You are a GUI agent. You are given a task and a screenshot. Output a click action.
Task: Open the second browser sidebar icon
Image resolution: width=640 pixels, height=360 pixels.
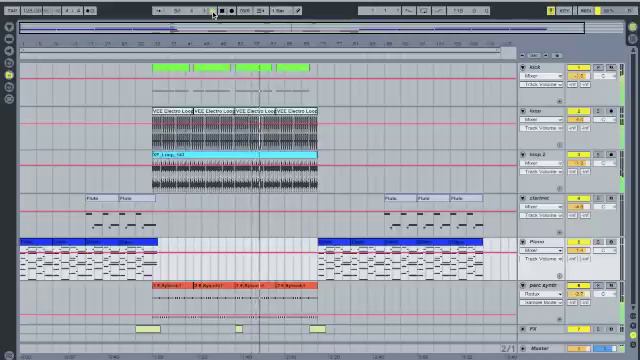[x=9, y=39]
